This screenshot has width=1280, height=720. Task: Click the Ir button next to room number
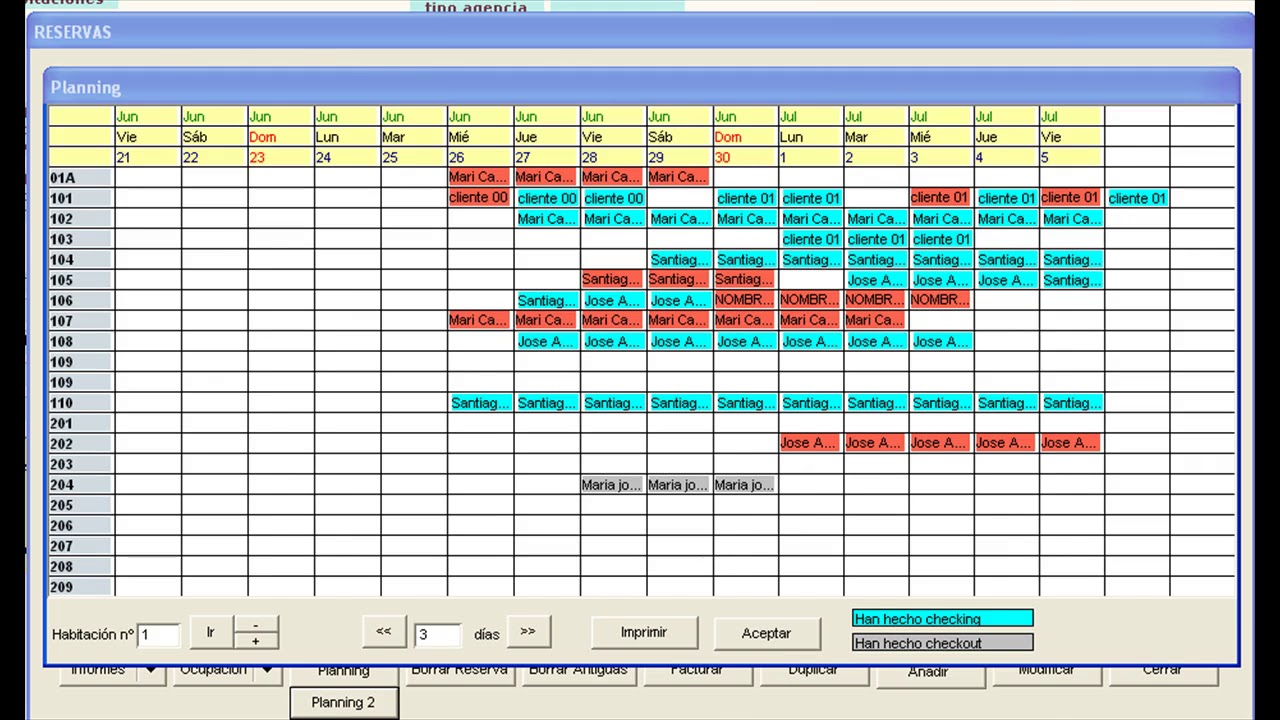click(211, 632)
